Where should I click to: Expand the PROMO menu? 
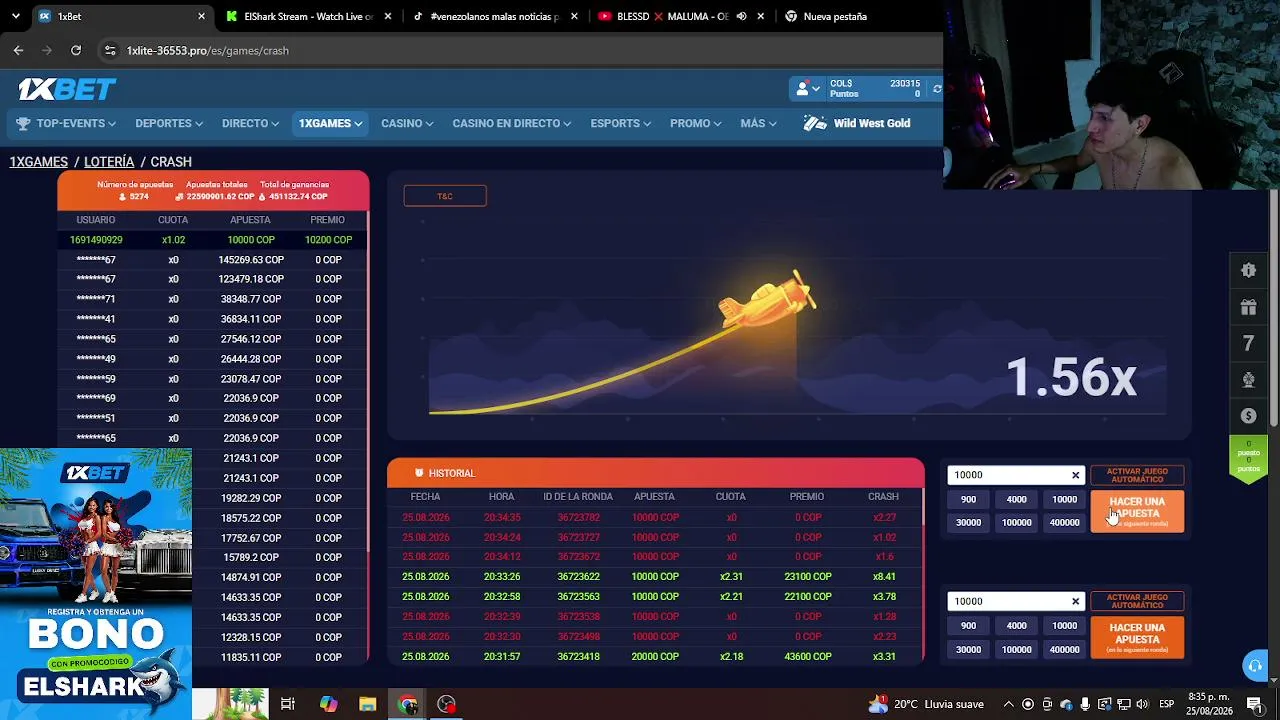click(x=696, y=123)
